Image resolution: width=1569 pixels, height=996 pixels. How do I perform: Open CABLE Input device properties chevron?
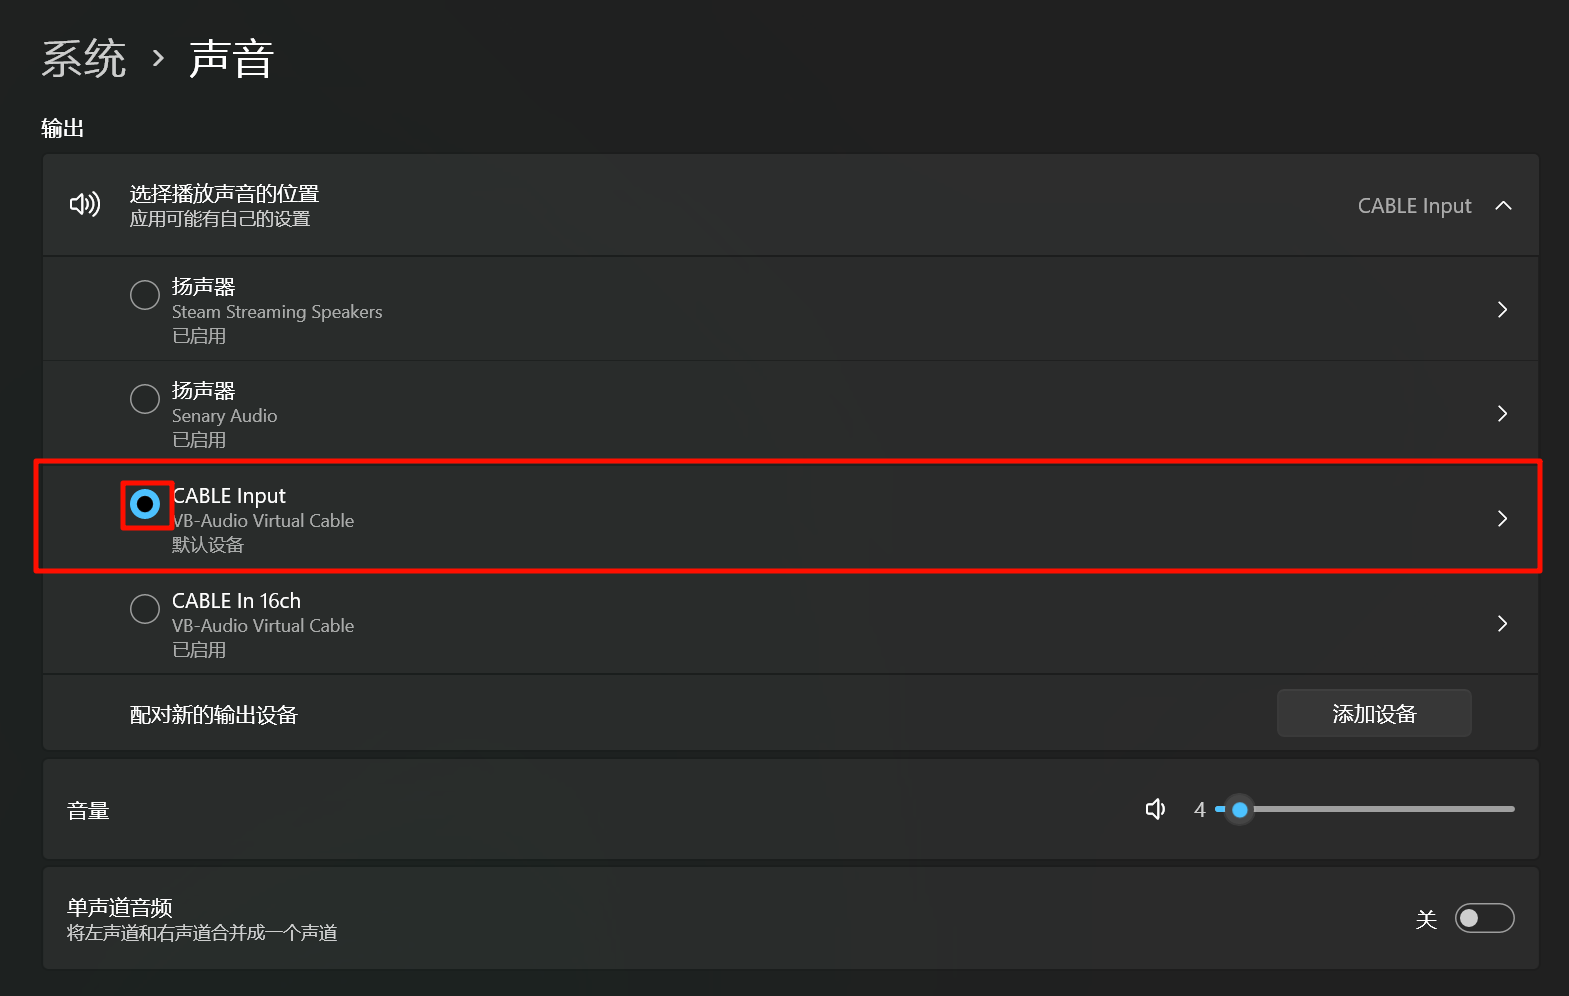point(1502,518)
